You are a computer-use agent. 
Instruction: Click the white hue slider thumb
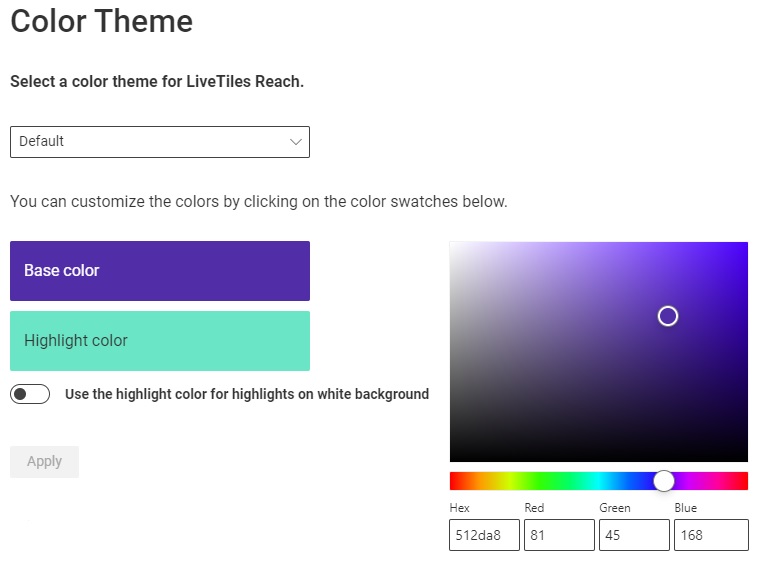point(664,481)
